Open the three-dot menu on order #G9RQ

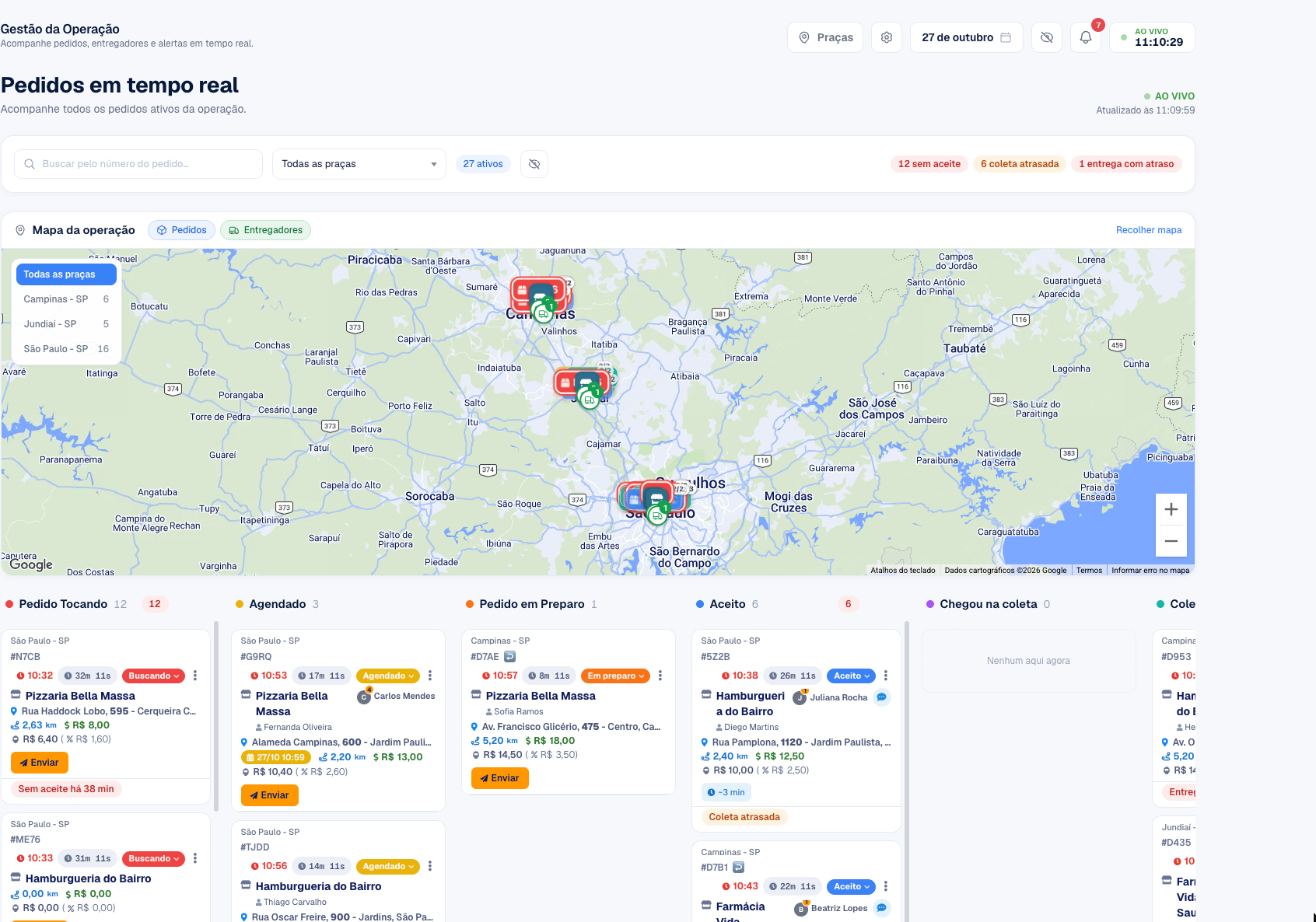pos(429,675)
